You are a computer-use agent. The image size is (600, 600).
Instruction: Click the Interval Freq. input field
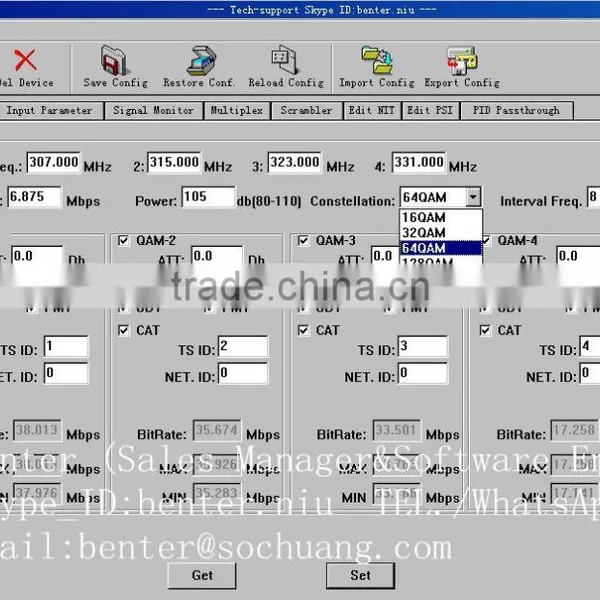(x=593, y=197)
